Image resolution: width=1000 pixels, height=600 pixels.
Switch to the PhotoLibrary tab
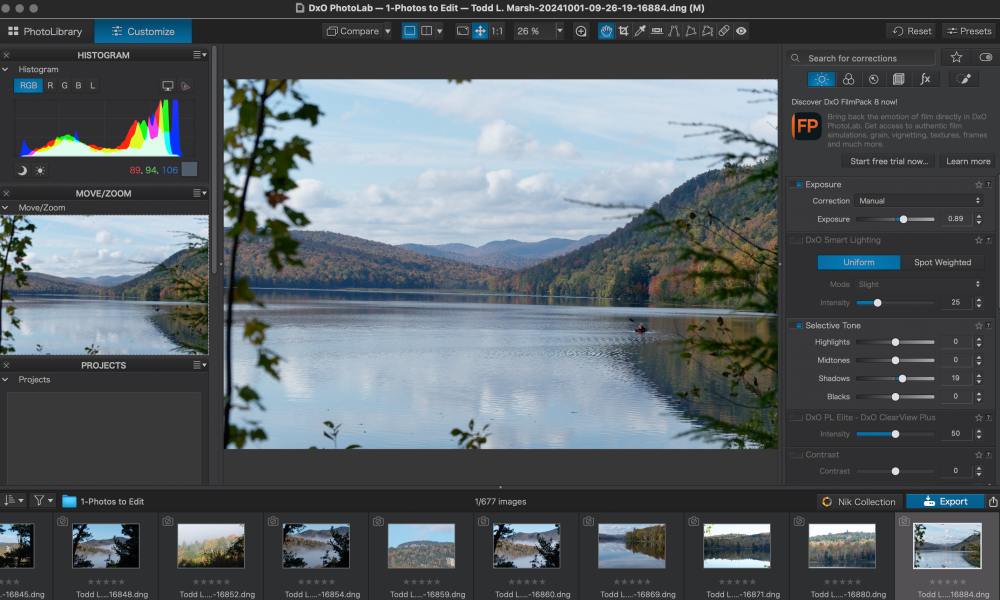click(x=46, y=31)
